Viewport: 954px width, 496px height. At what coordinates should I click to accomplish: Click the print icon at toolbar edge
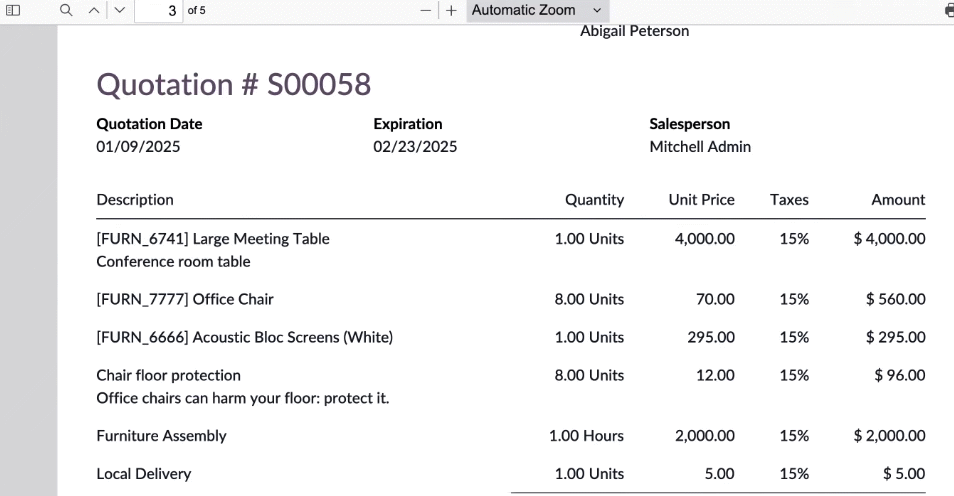point(949,10)
